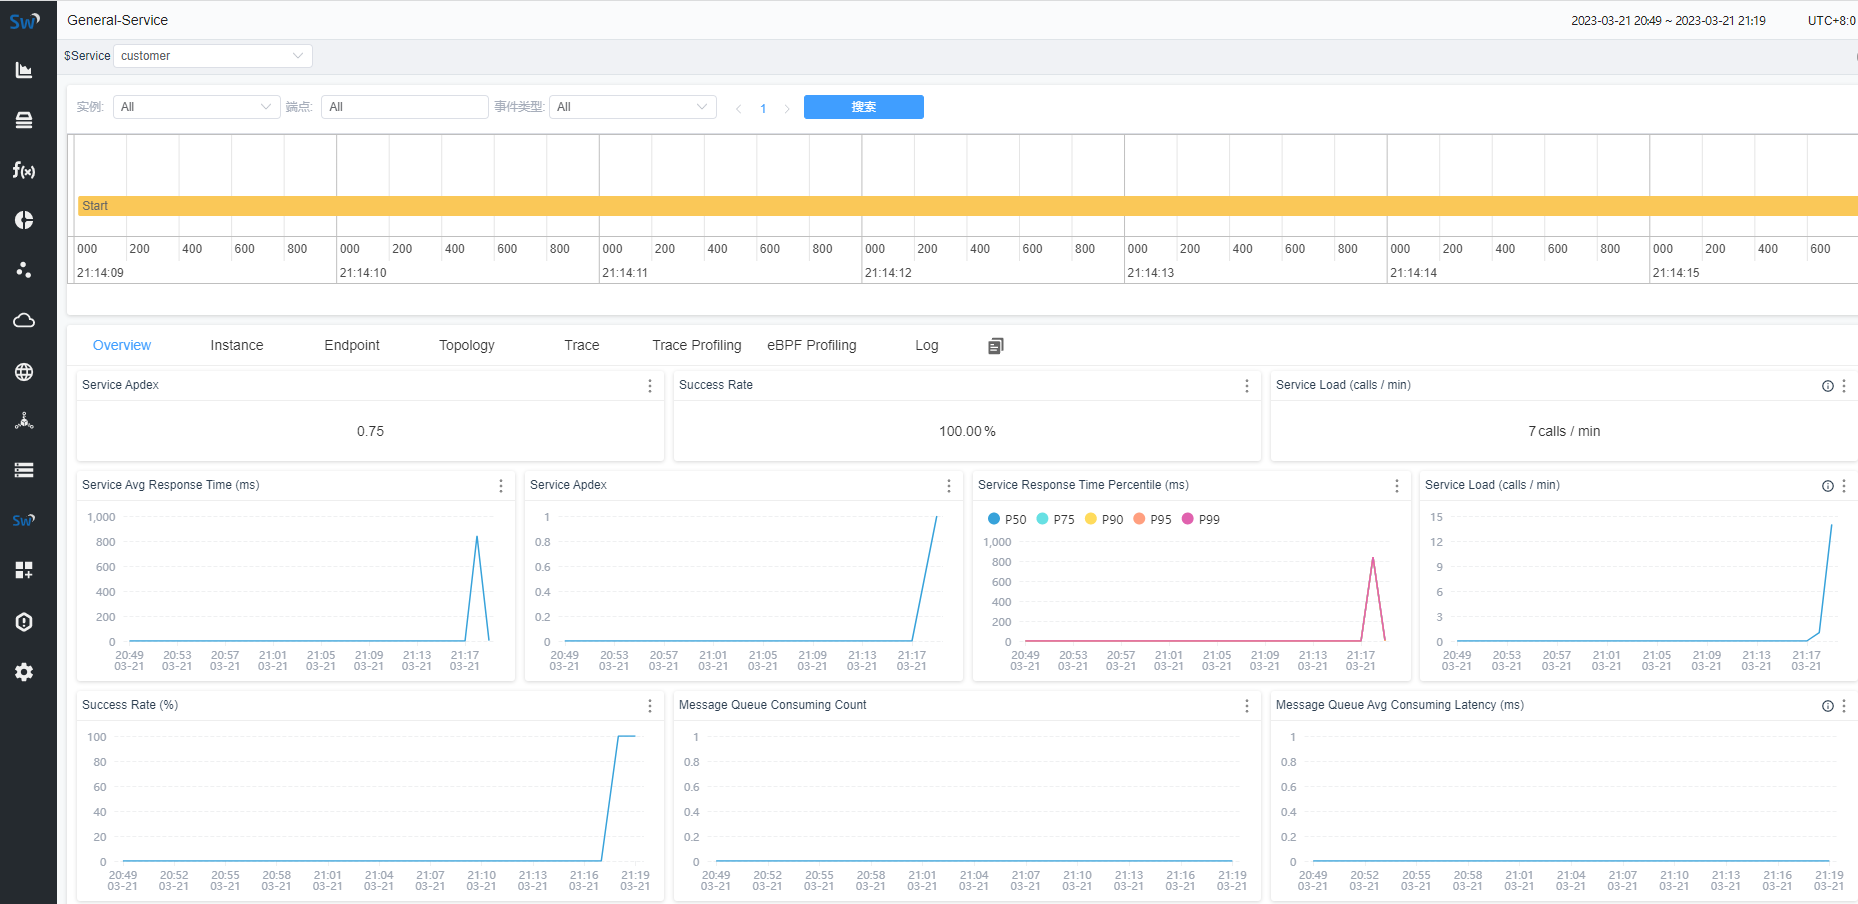Click the Service Apdex value 0.75
This screenshot has height=904, width=1858.
370,431
